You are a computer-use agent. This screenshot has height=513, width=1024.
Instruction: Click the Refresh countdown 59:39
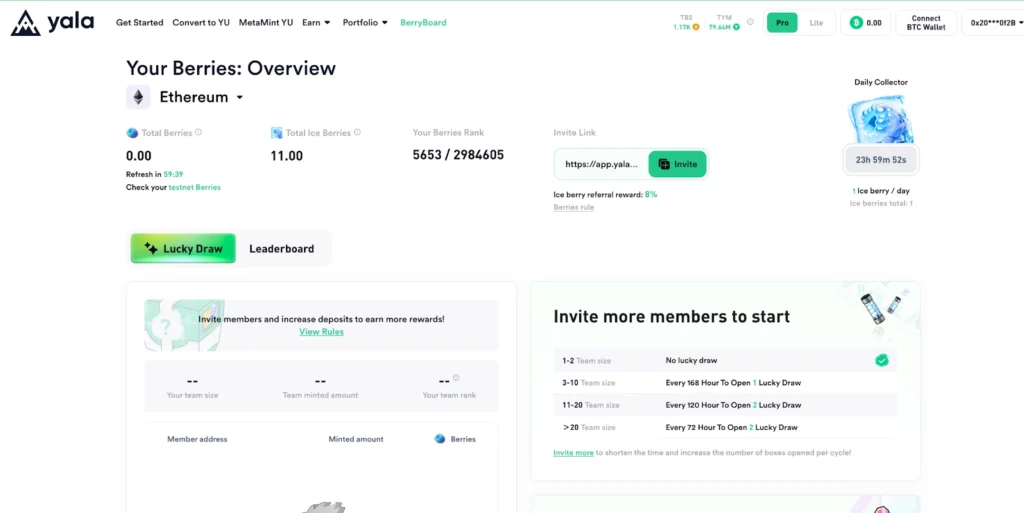[173, 174]
